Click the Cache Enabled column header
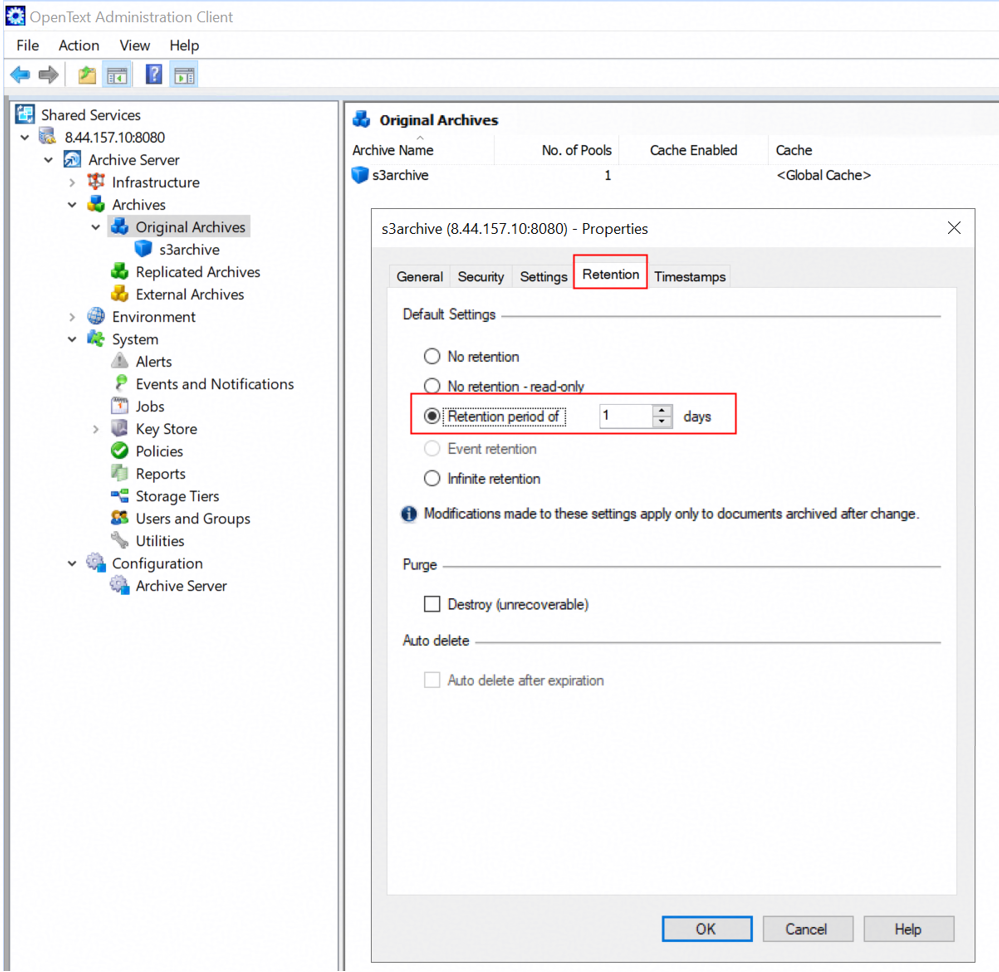Viewport: 999px width, 972px height. tap(693, 150)
